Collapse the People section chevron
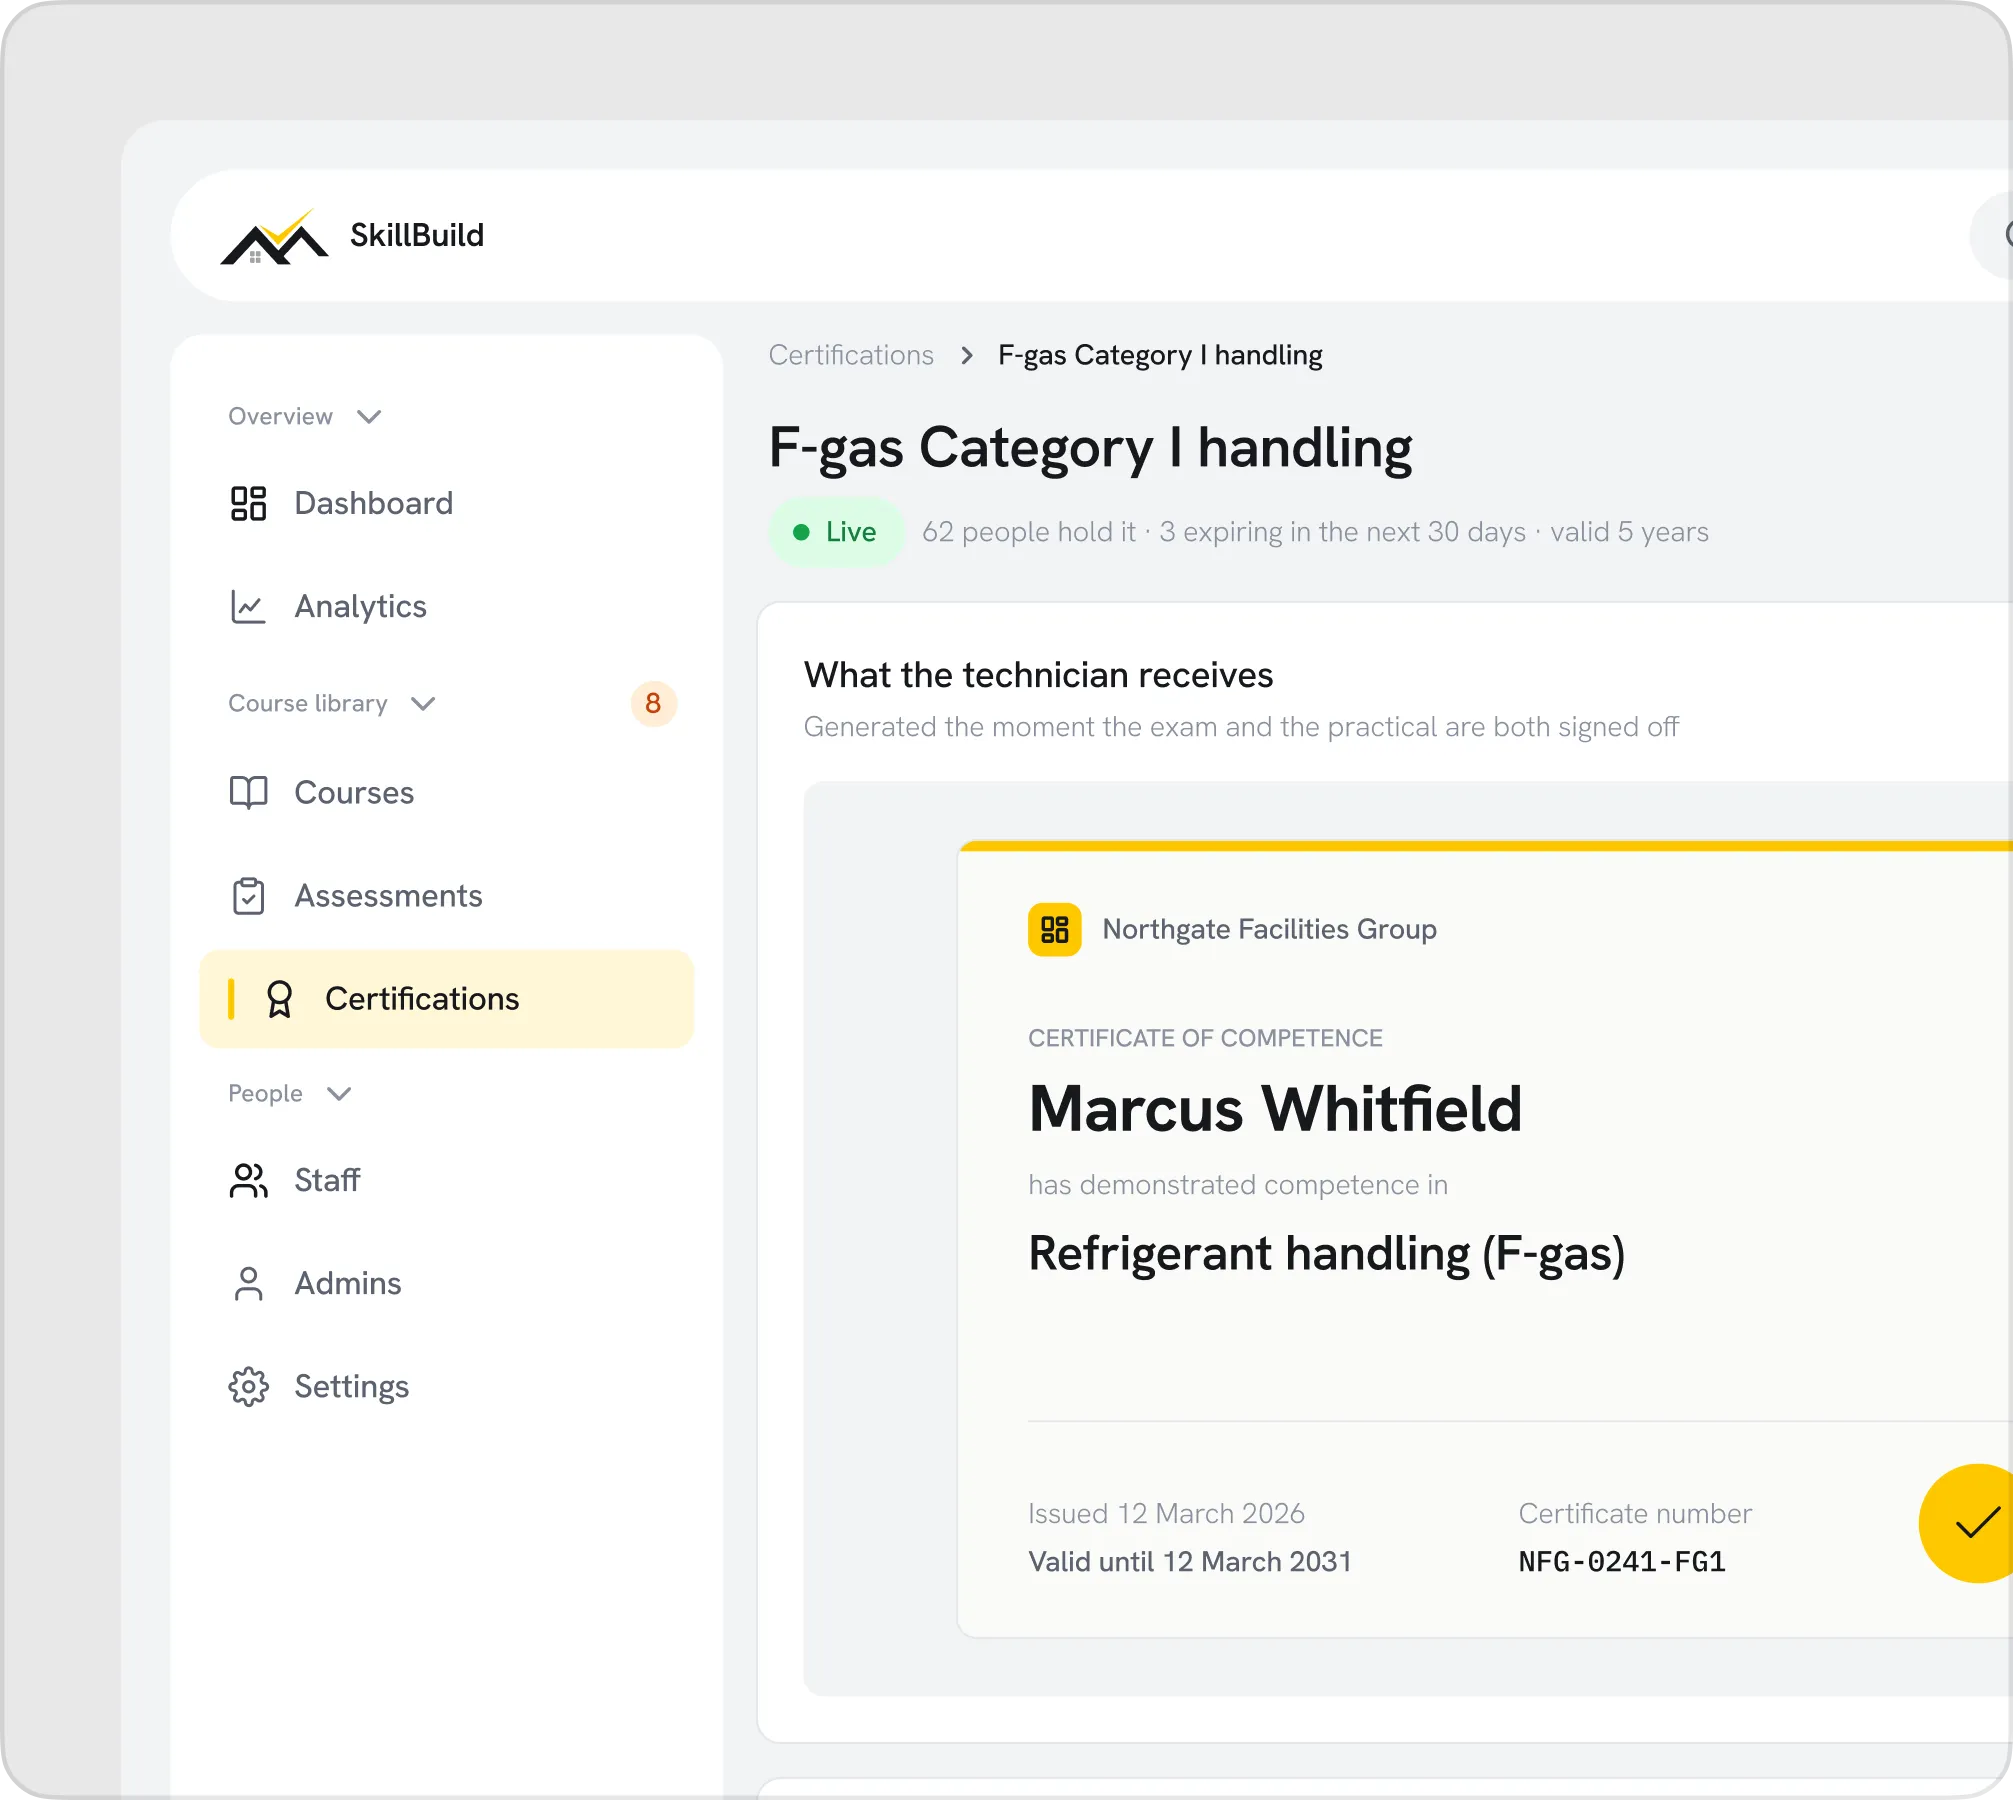Screen dimensions: 2013x1800 pos(339,1094)
